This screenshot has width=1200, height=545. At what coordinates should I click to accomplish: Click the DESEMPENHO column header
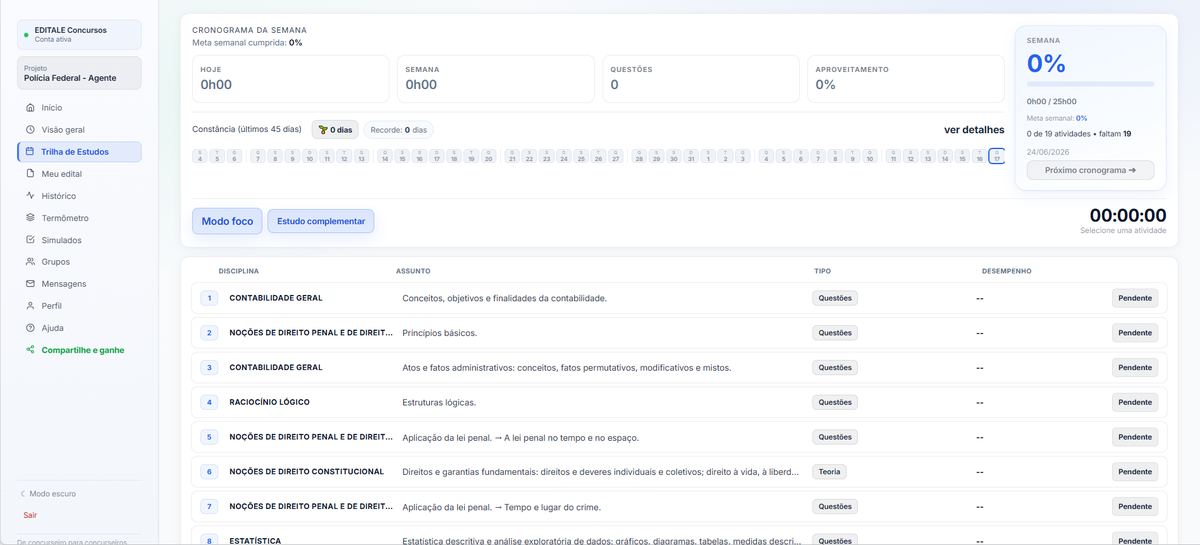click(x=1007, y=271)
